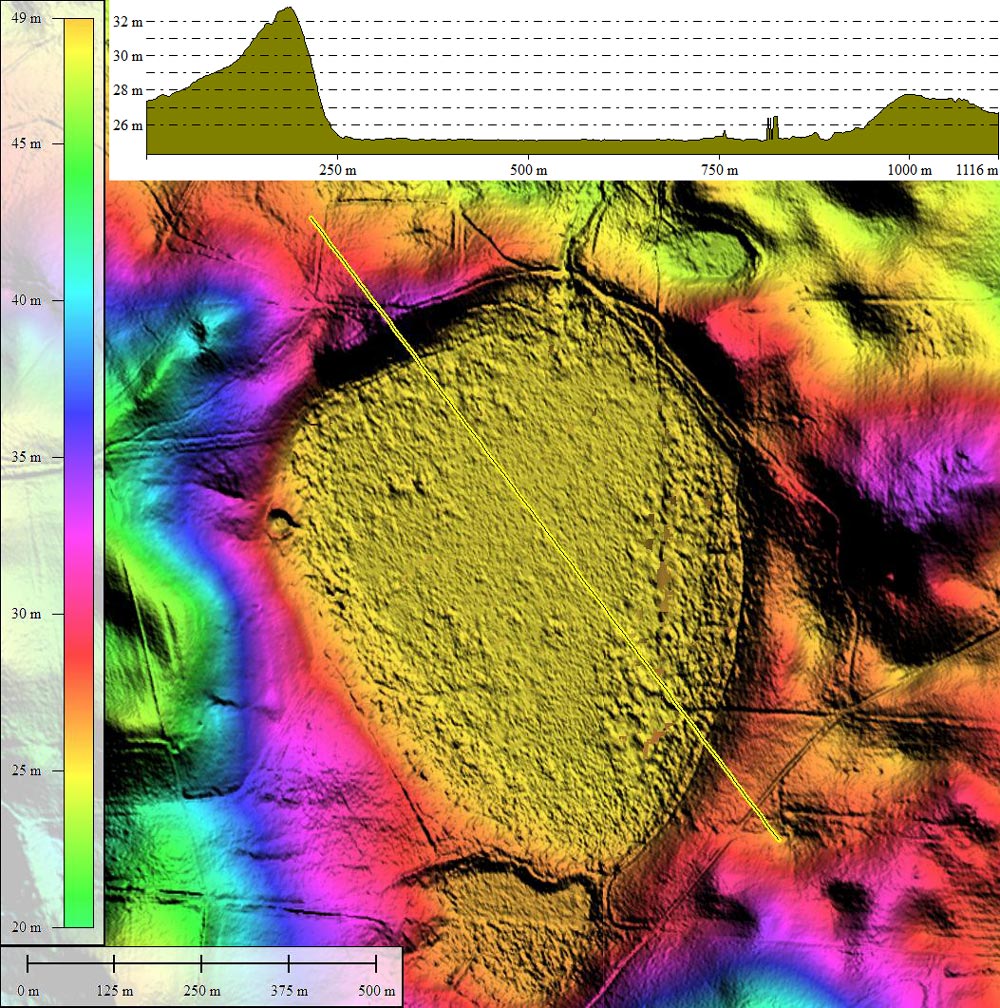Click the vertical elevation color ramp bar
The width and height of the screenshot is (1000, 1008).
point(79,472)
